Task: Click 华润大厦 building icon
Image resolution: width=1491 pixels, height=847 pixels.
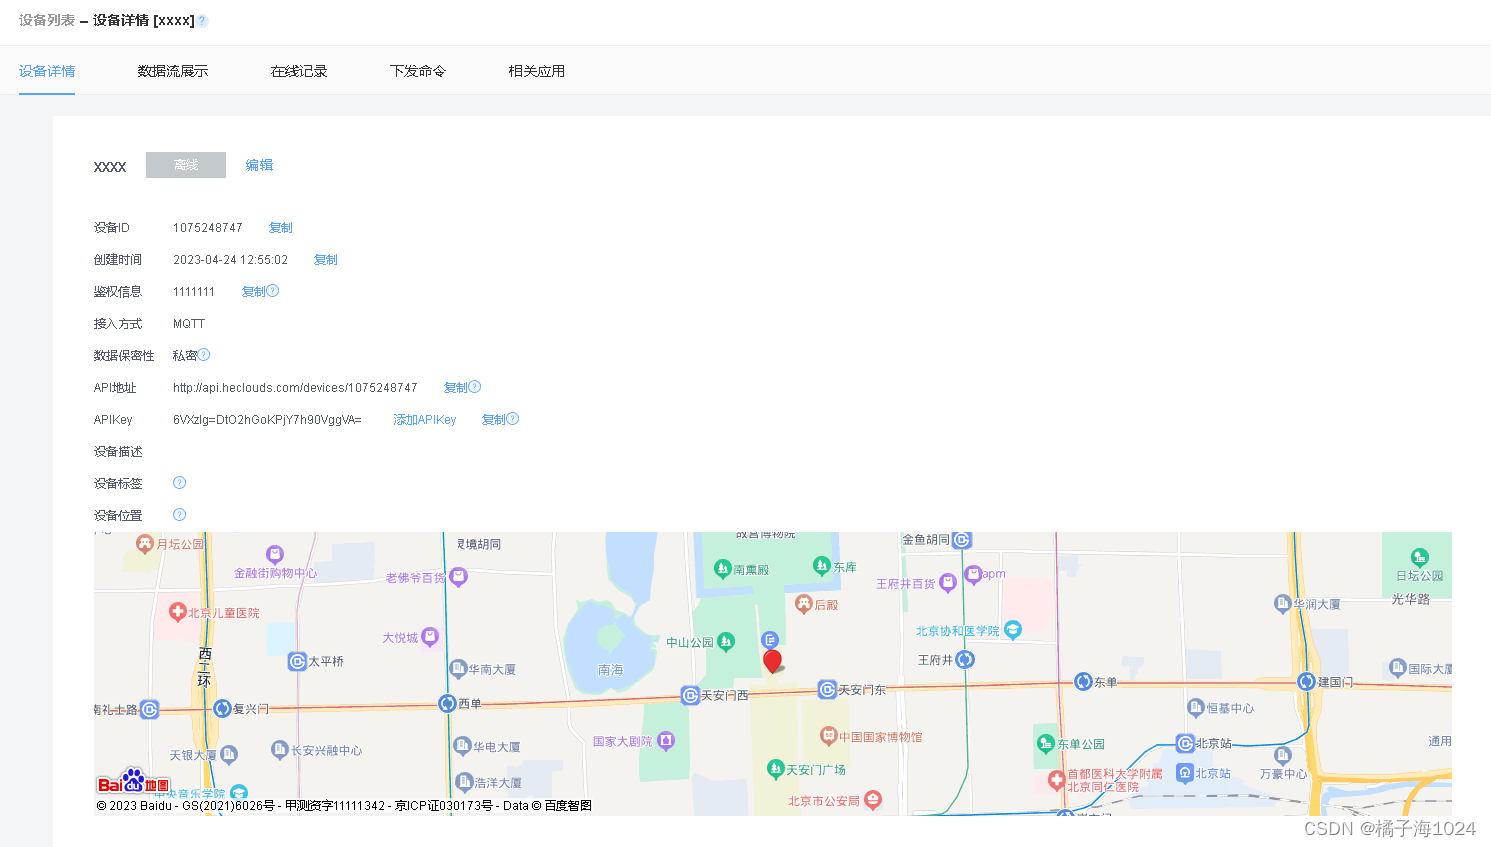Action: [1282, 603]
